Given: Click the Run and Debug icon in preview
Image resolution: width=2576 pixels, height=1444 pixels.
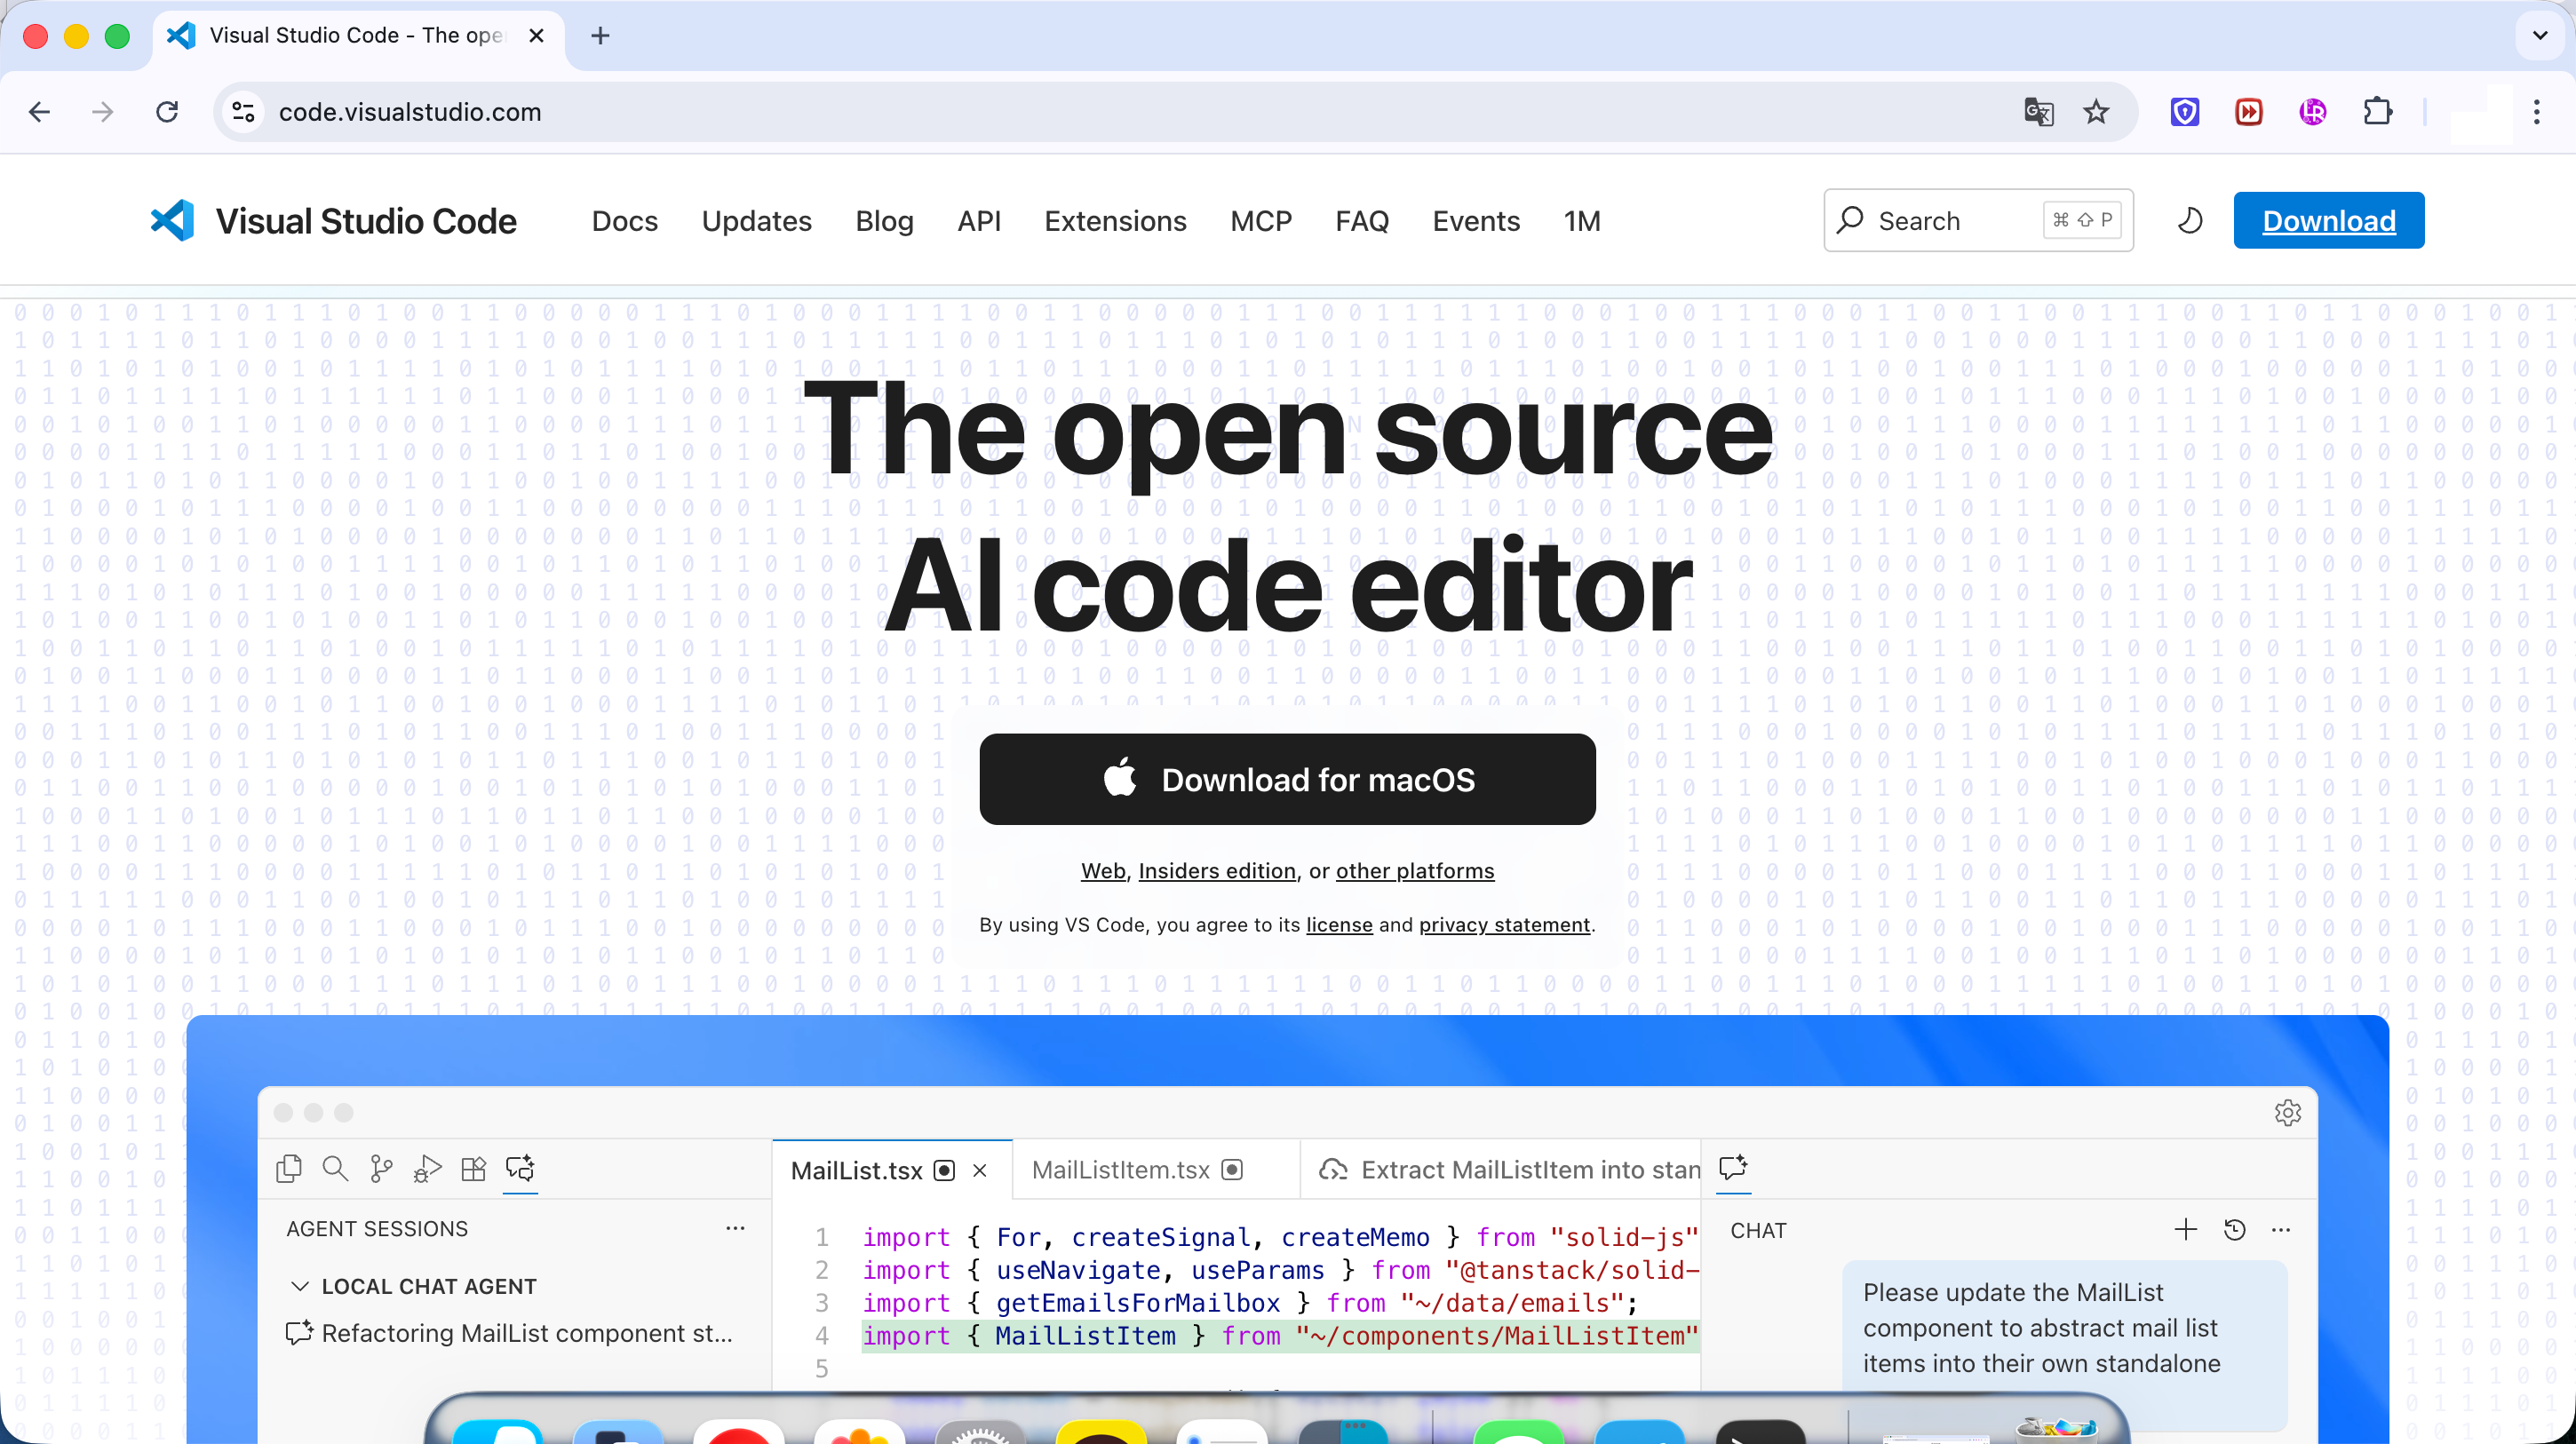Looking at the screenshot, I should coord(427,1168).
